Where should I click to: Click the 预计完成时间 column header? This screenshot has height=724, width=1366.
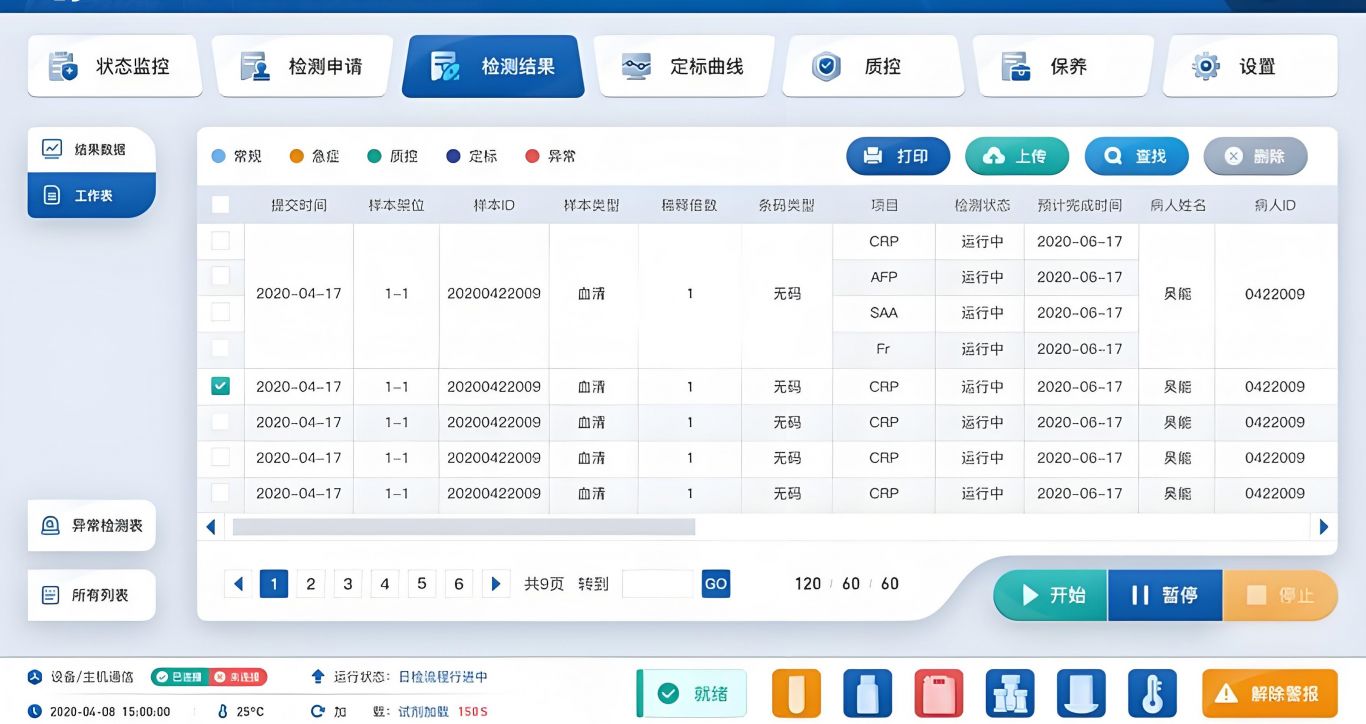1080,205
